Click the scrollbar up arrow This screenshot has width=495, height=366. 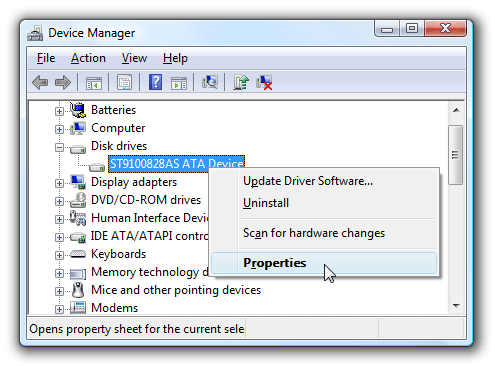click(x=456, y=110)
